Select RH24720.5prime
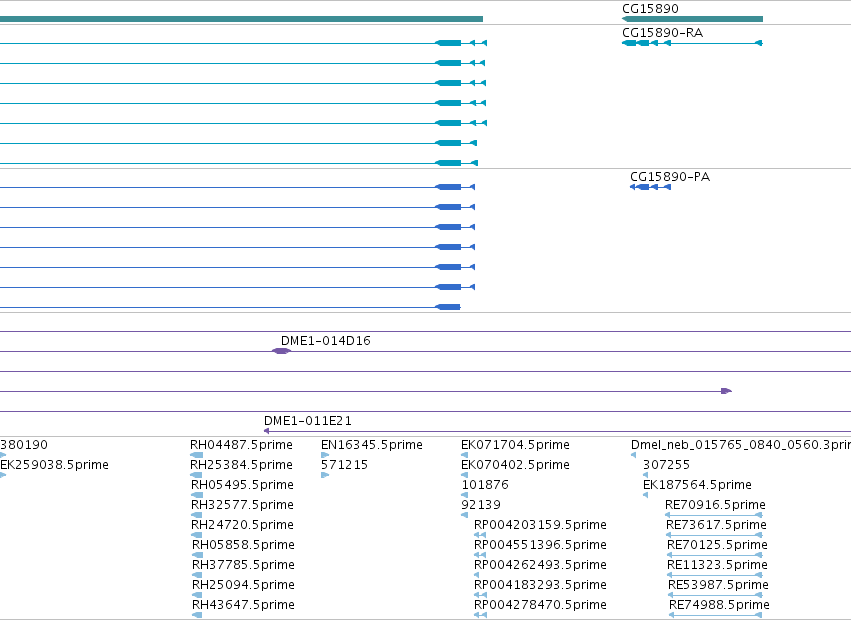851x620 pixels. 242,524
